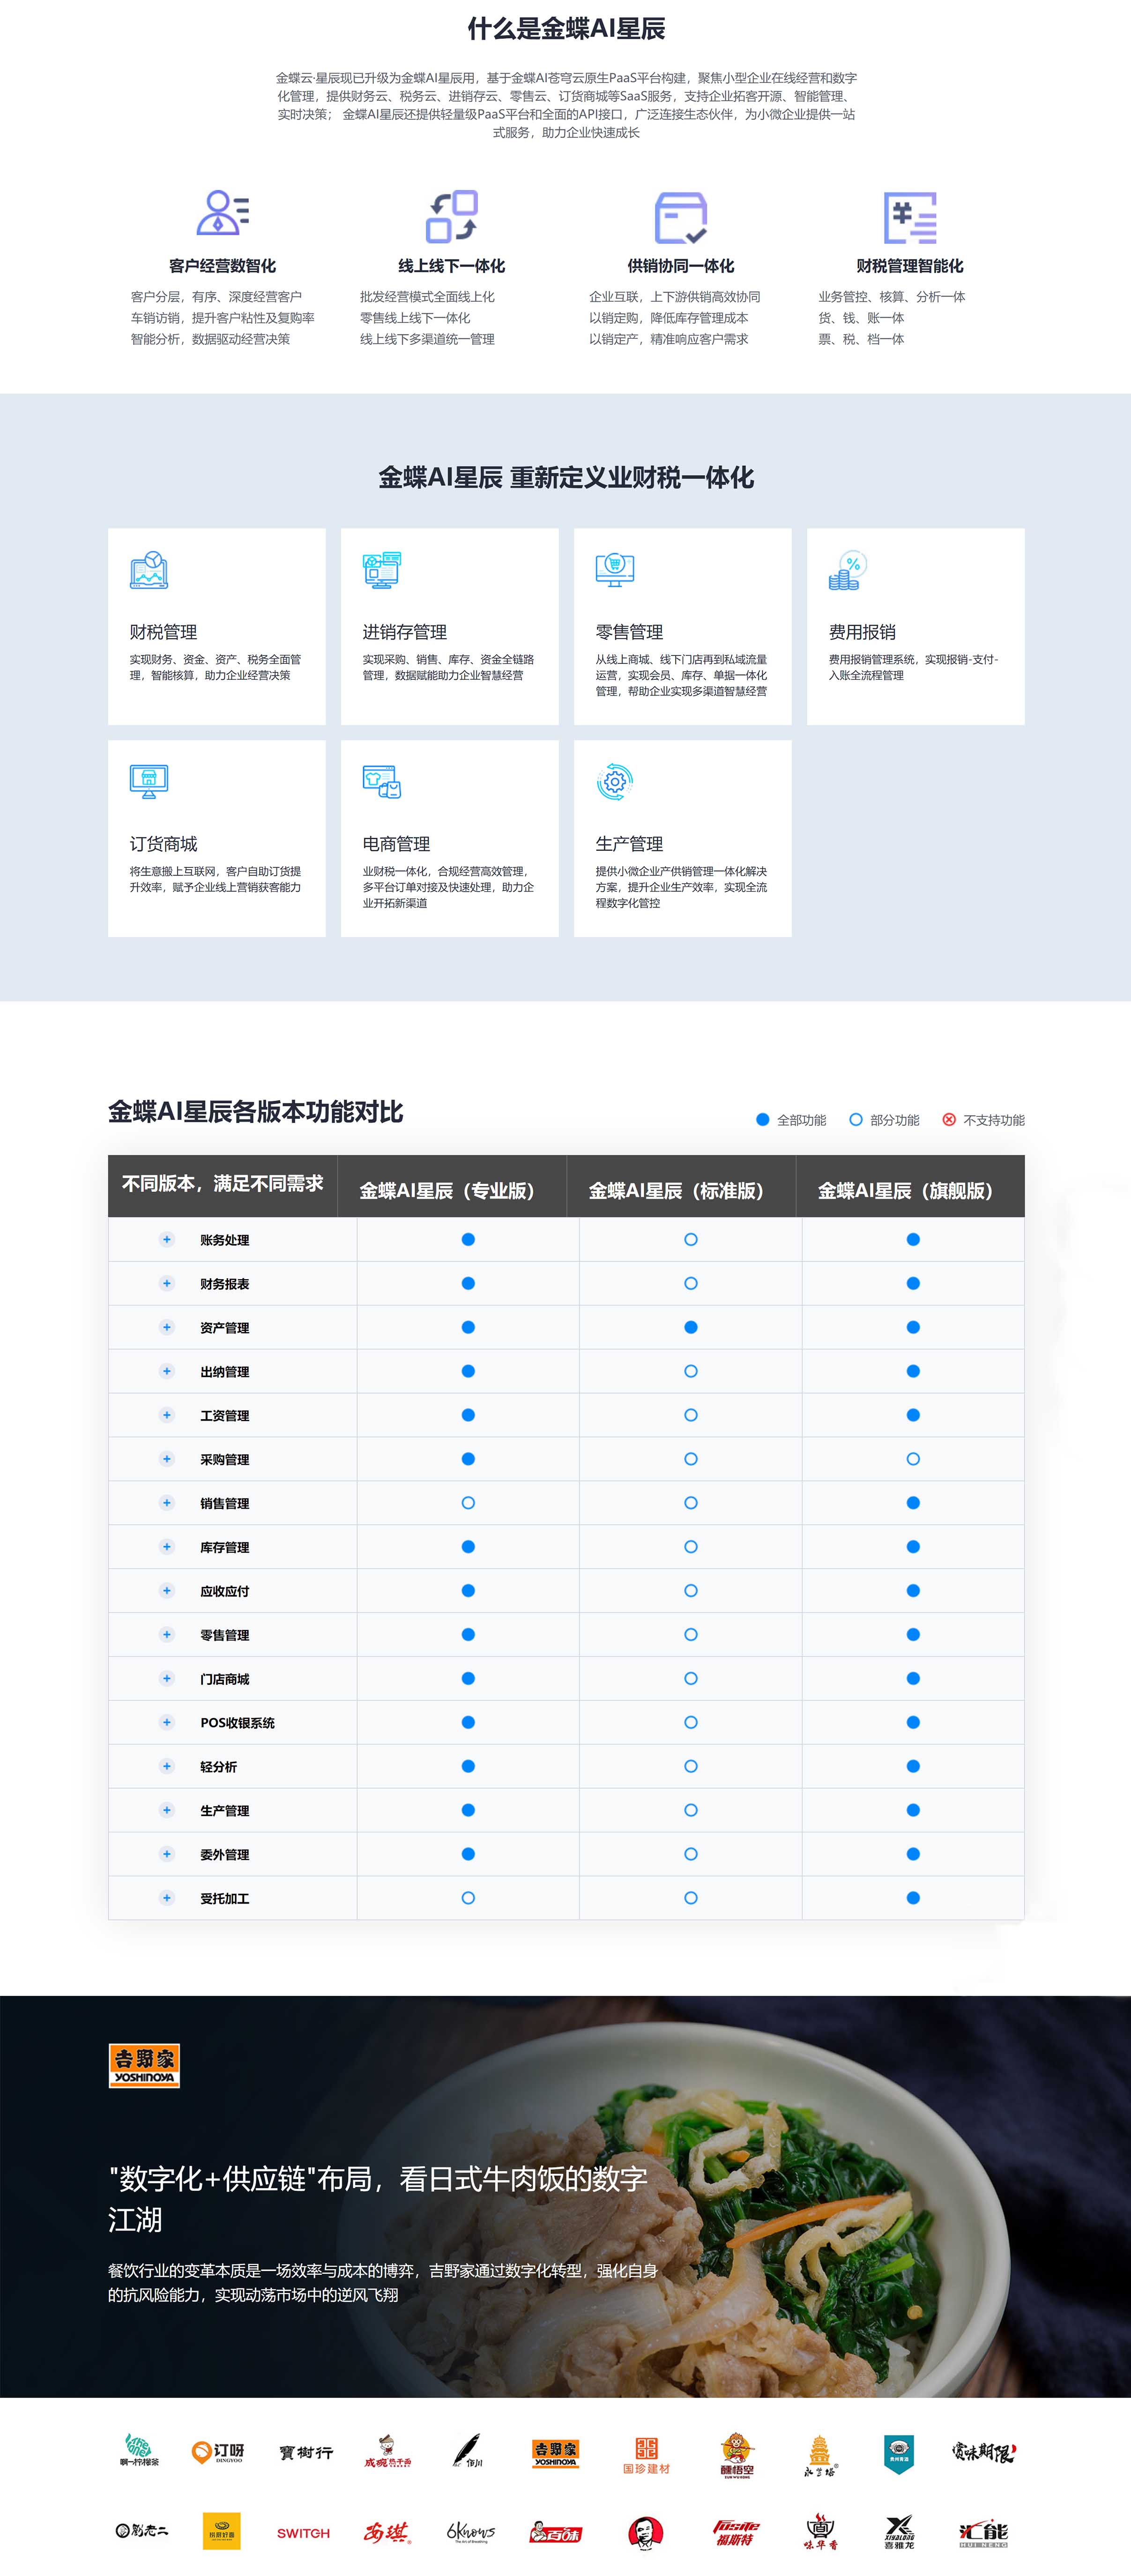The height and width of the screenshot is (2576, 1131).
Task: Click the 订呀 customer logo
Action: 218,2452
